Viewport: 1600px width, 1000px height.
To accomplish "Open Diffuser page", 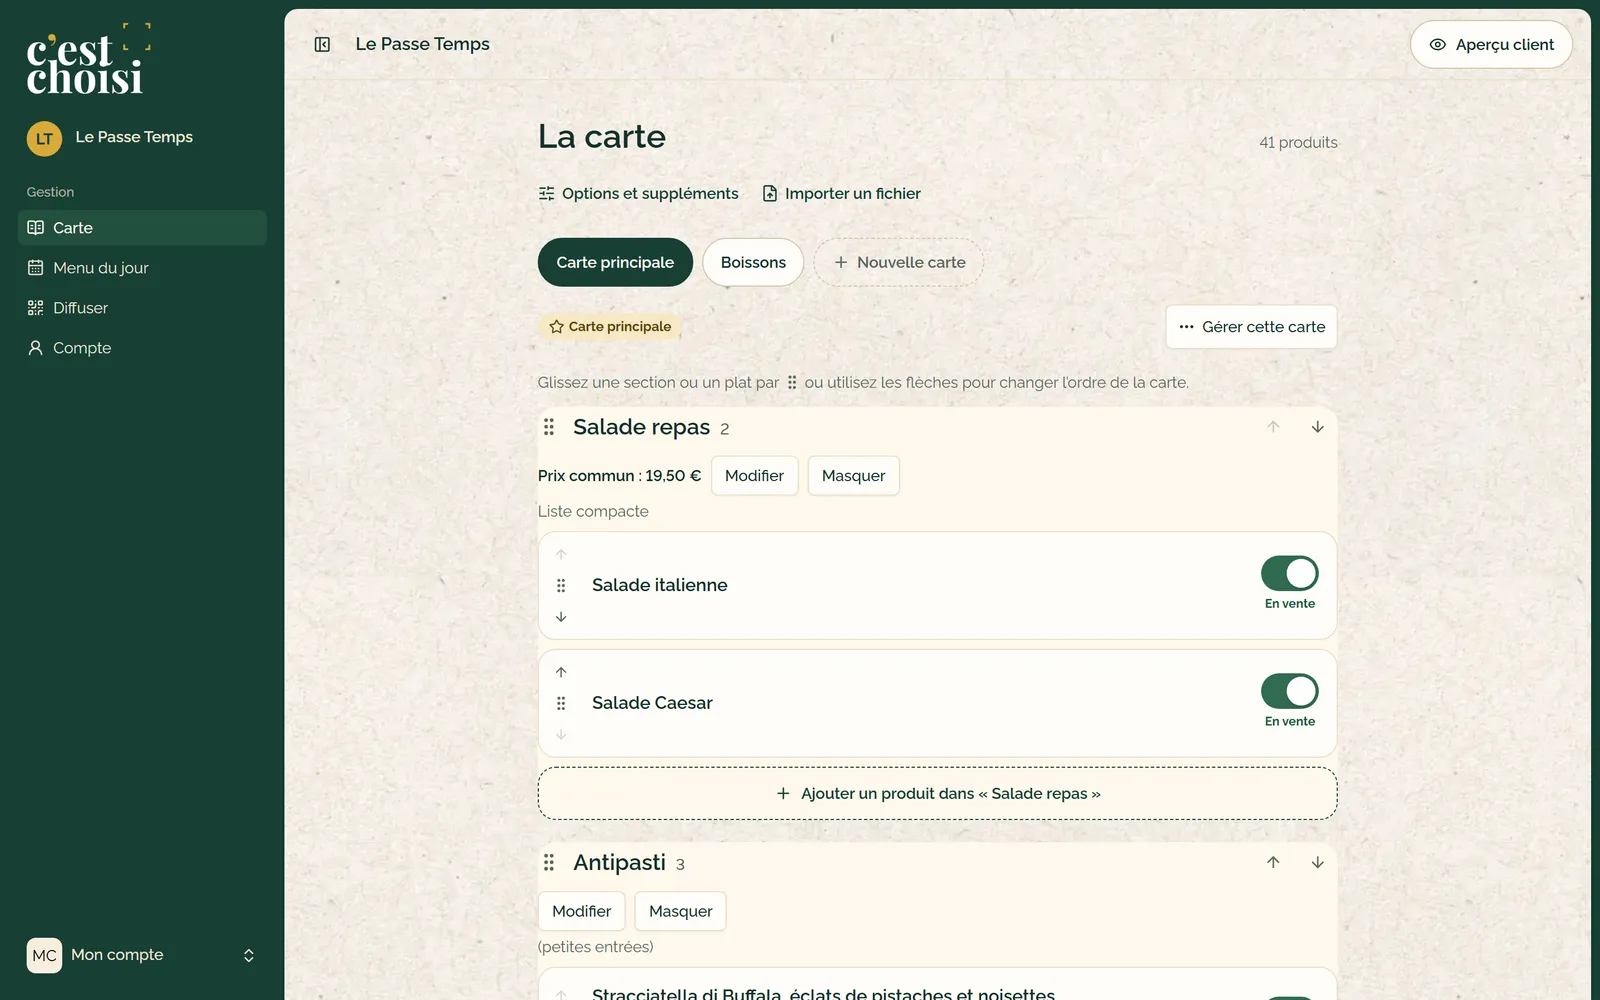I will point(142,308).
